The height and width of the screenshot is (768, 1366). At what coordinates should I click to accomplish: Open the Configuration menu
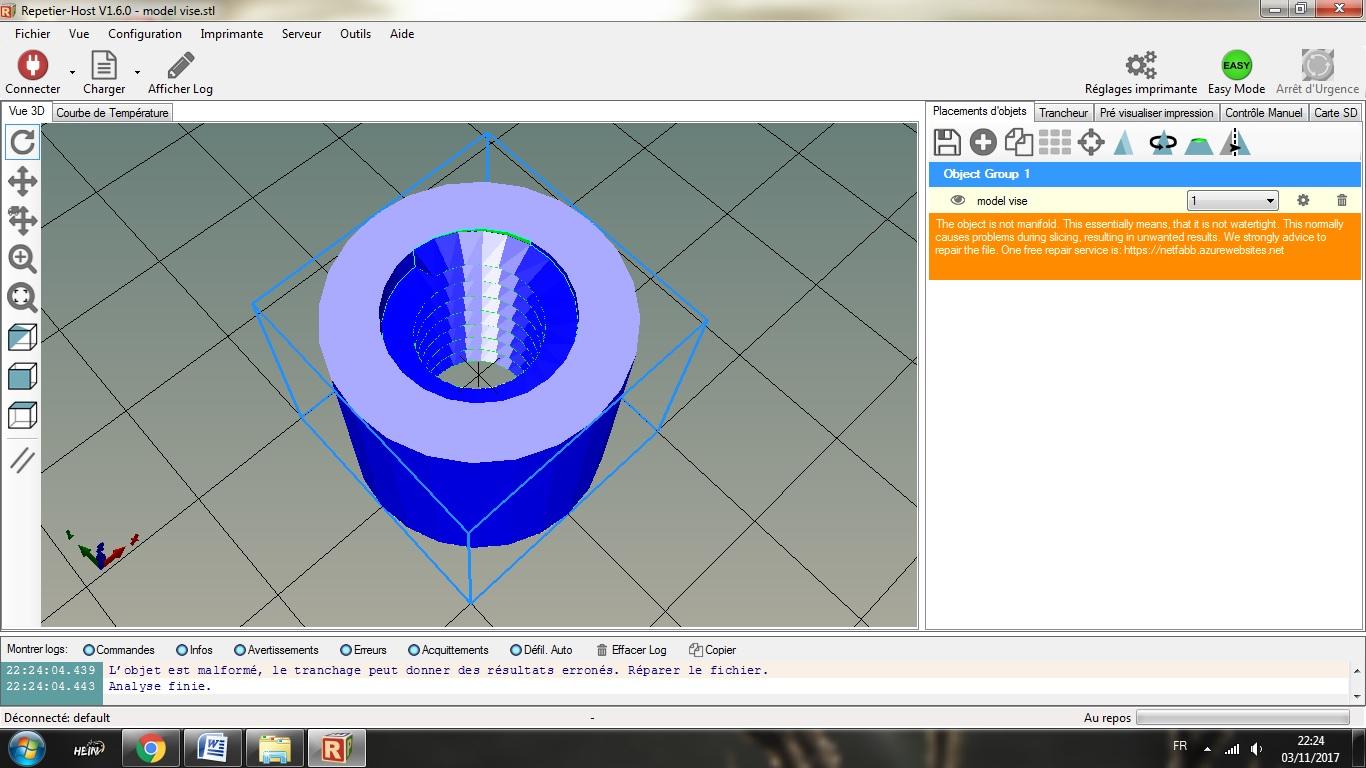pos(145,34)
